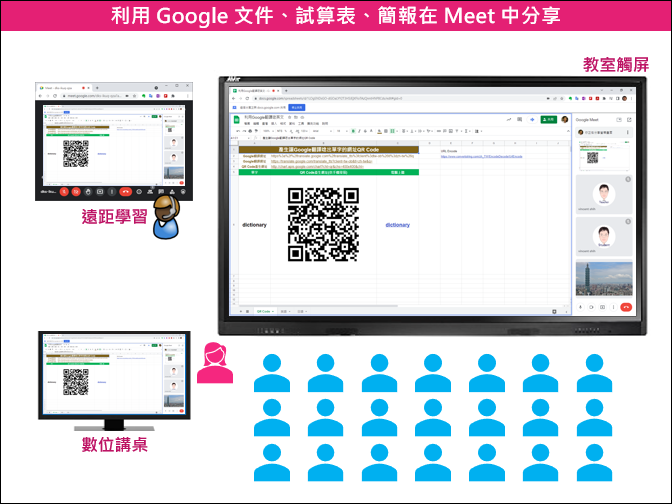Click horizontal scrollbar at bottom of sheet
Image resolution: width=672 pixels, height=504 pixels.
(x=317, y=306)
